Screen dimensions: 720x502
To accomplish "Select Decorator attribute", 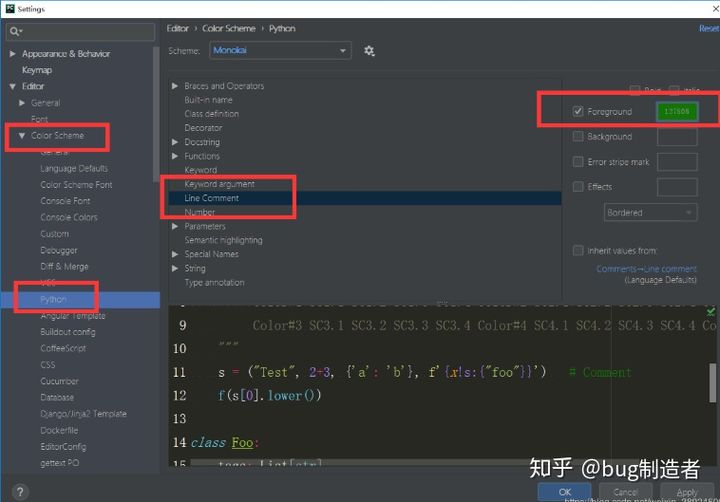I will point(203,128).
